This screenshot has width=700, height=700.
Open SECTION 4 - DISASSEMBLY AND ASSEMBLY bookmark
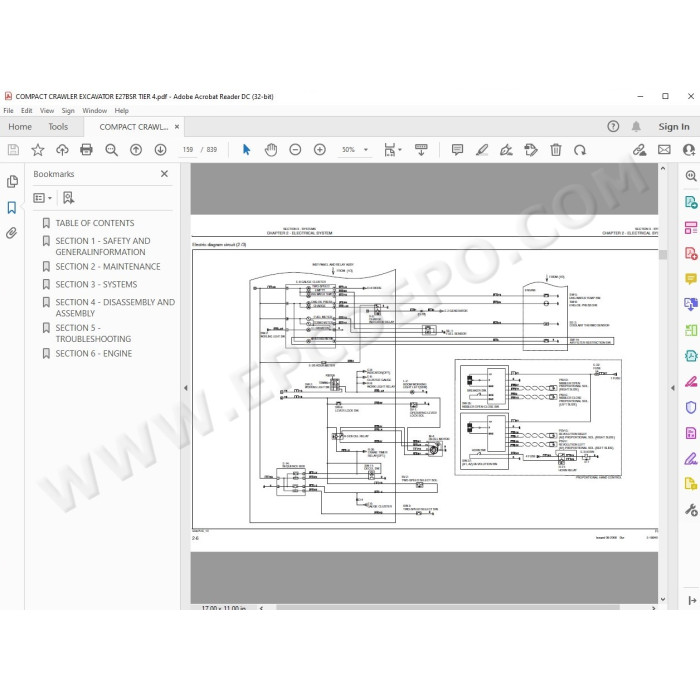pyautogui.click(x=115, y=308)
